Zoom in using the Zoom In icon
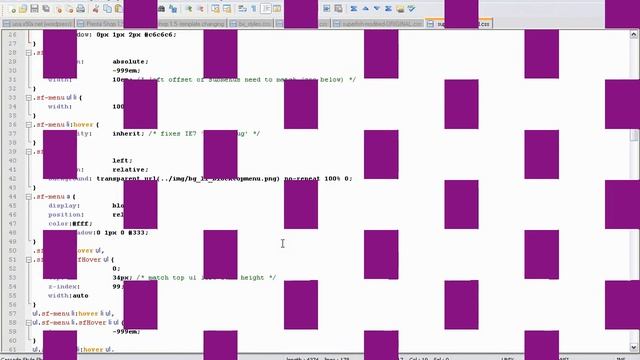 (x=189, y=9)
